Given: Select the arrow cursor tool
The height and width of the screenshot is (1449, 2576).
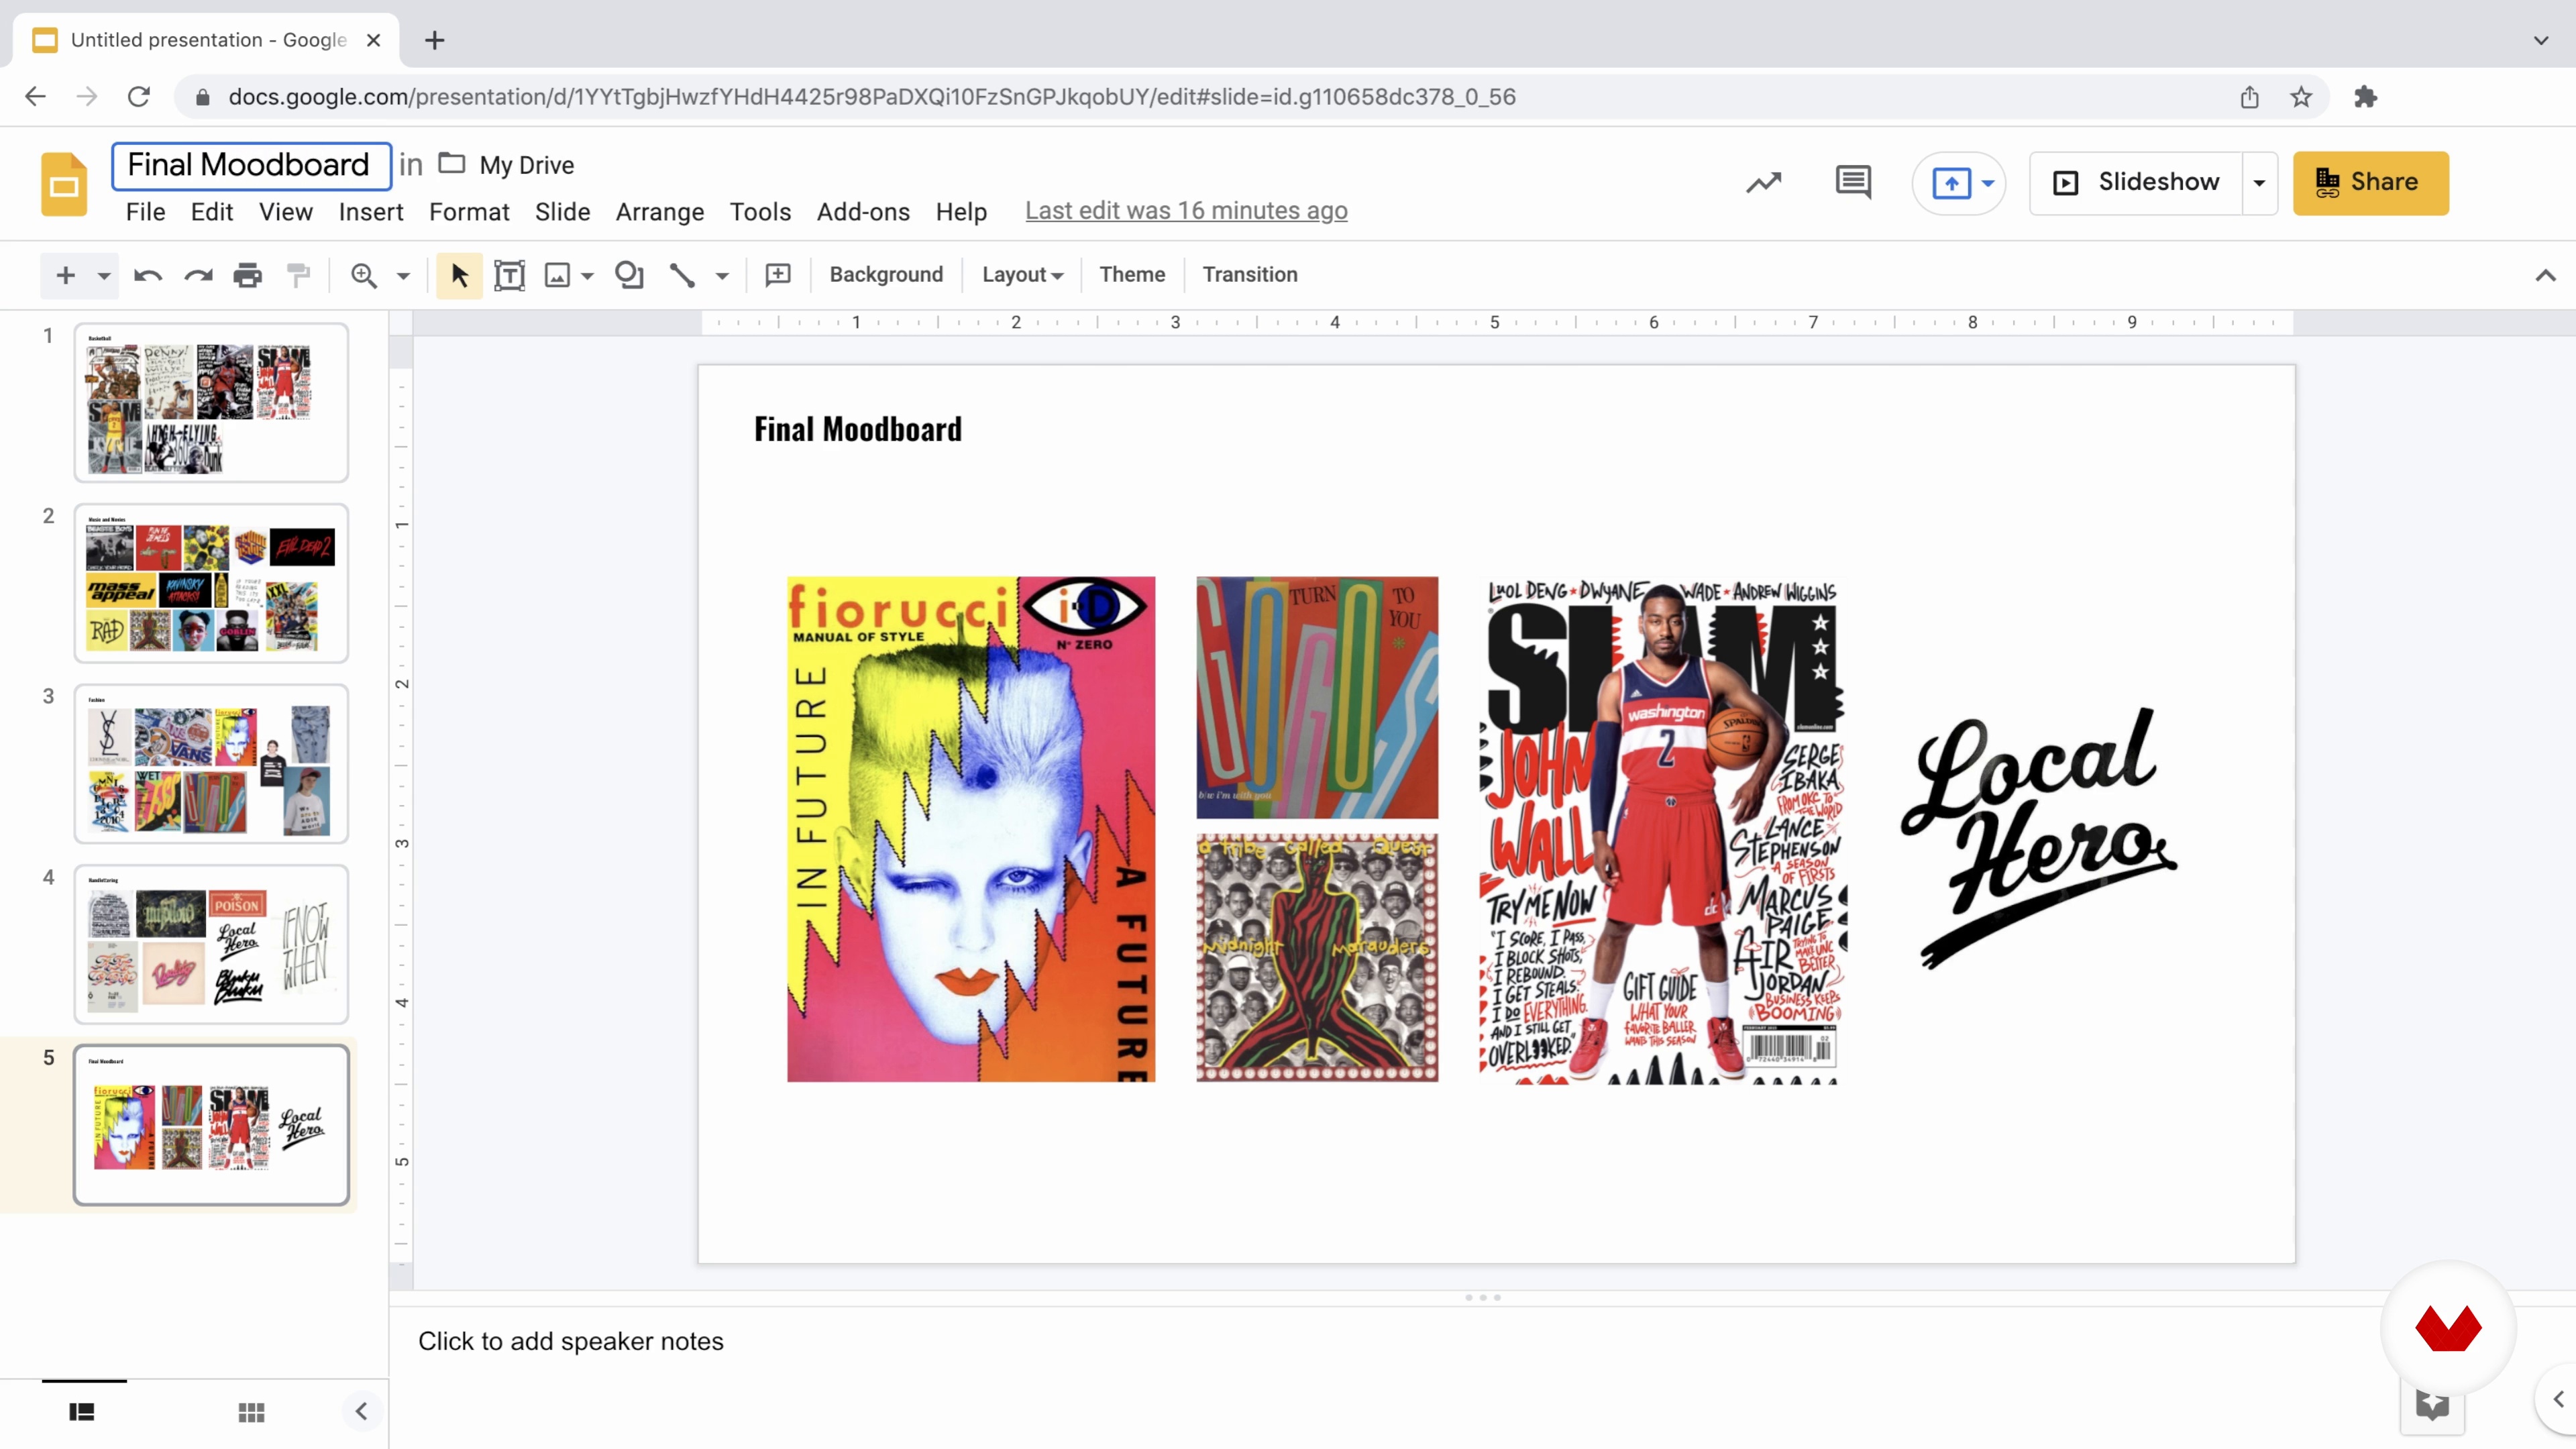Looking at the screenshot, I should pyautogui.click(x=459, y=275).
